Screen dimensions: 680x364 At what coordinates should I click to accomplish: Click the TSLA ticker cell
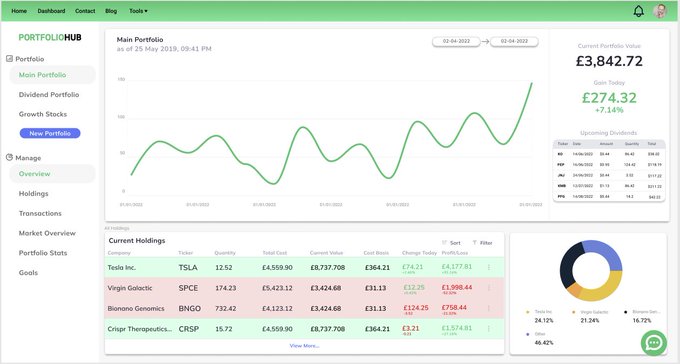[x=188, y=268]
